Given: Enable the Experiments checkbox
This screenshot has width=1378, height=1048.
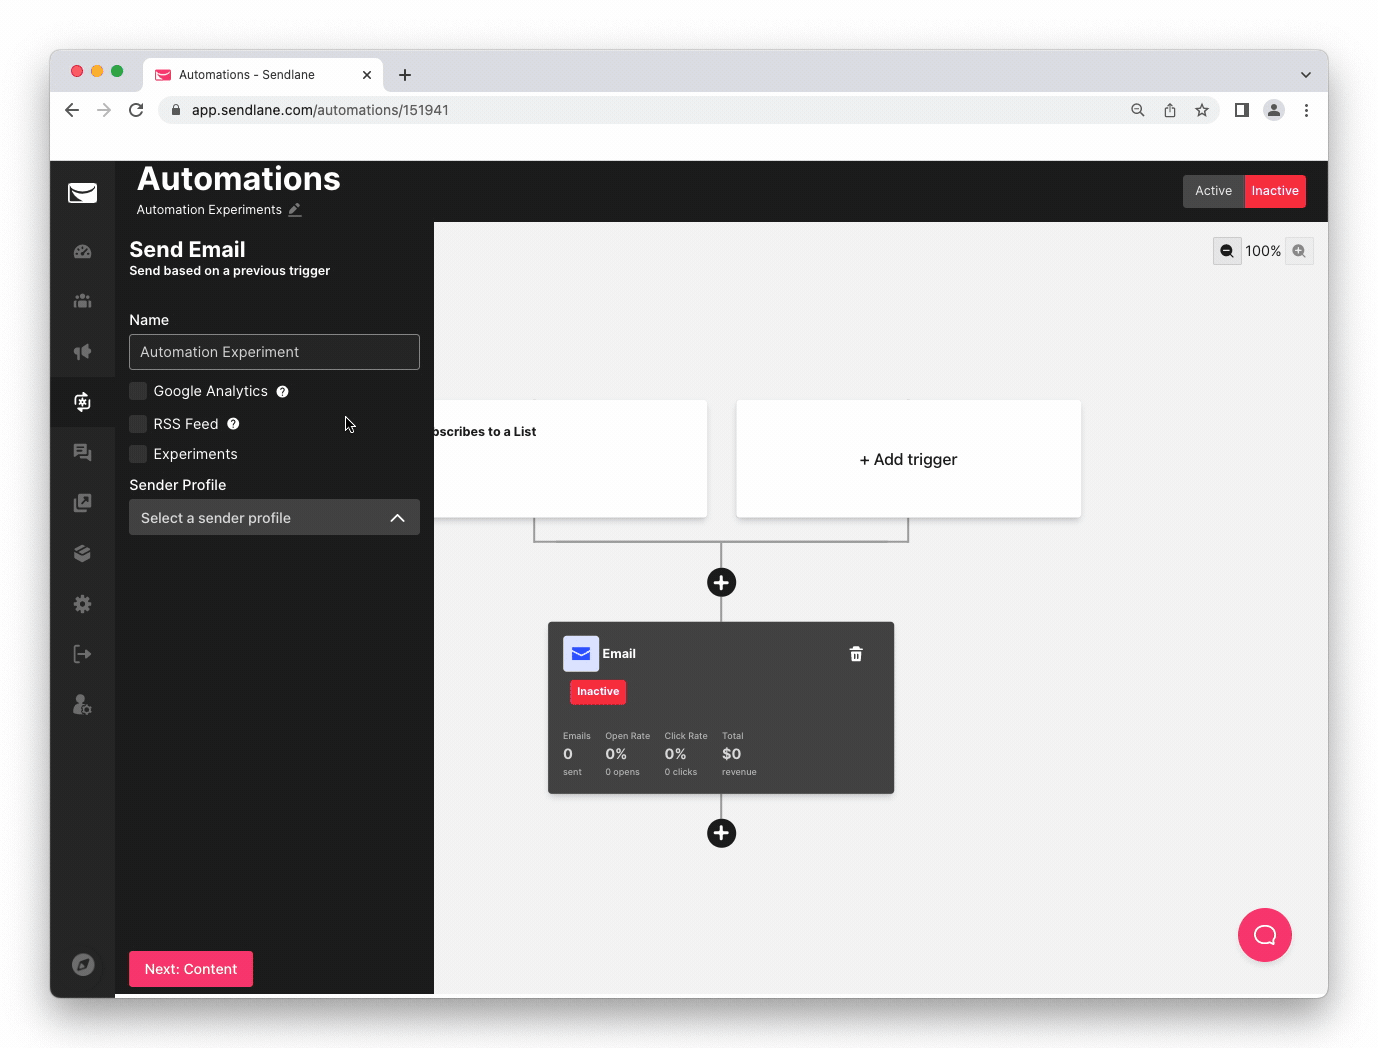Looking at the screenshot, I should (x=138, y=454).
